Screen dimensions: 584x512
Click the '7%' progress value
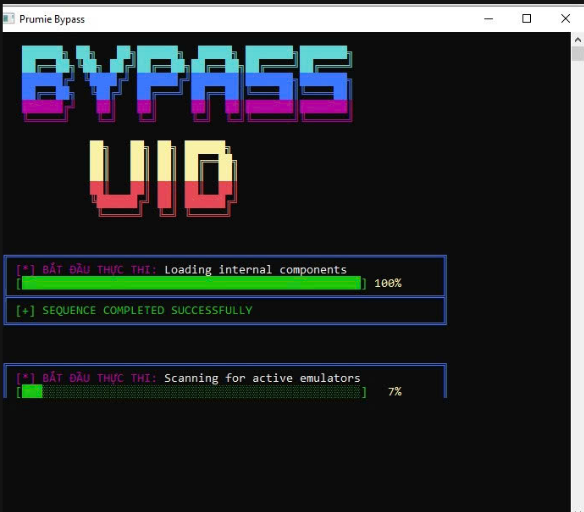(394, 392)
